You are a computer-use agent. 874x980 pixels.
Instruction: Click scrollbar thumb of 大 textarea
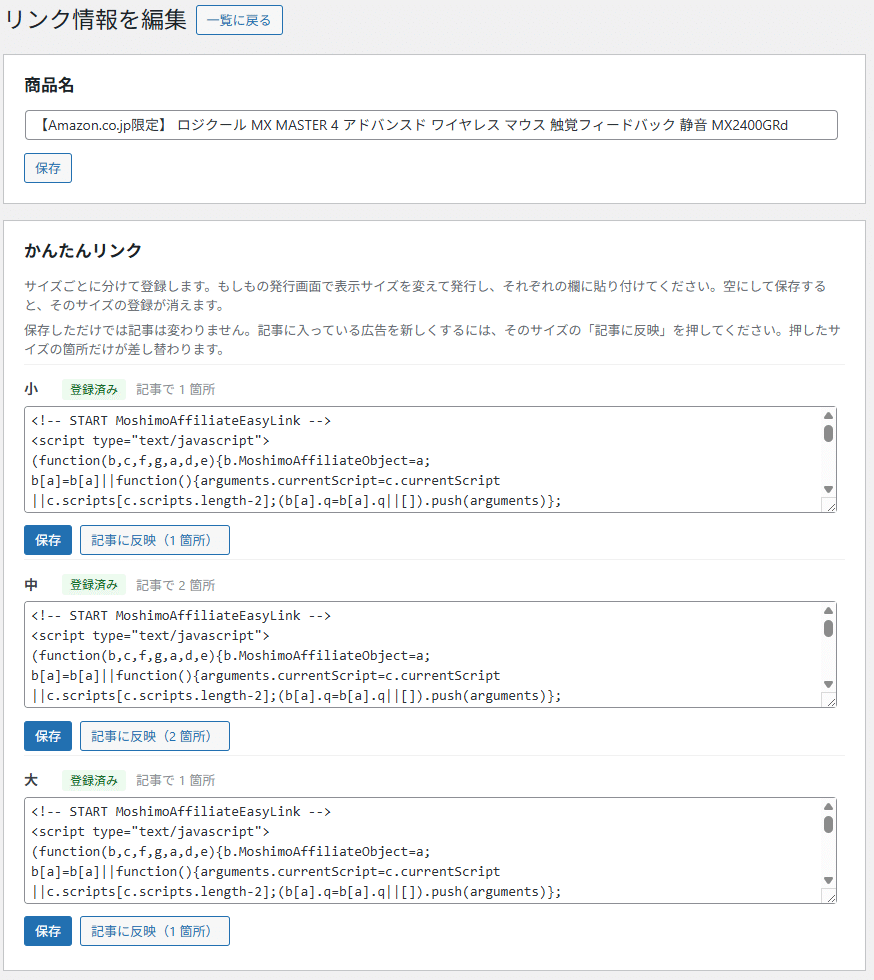[828, 824]
